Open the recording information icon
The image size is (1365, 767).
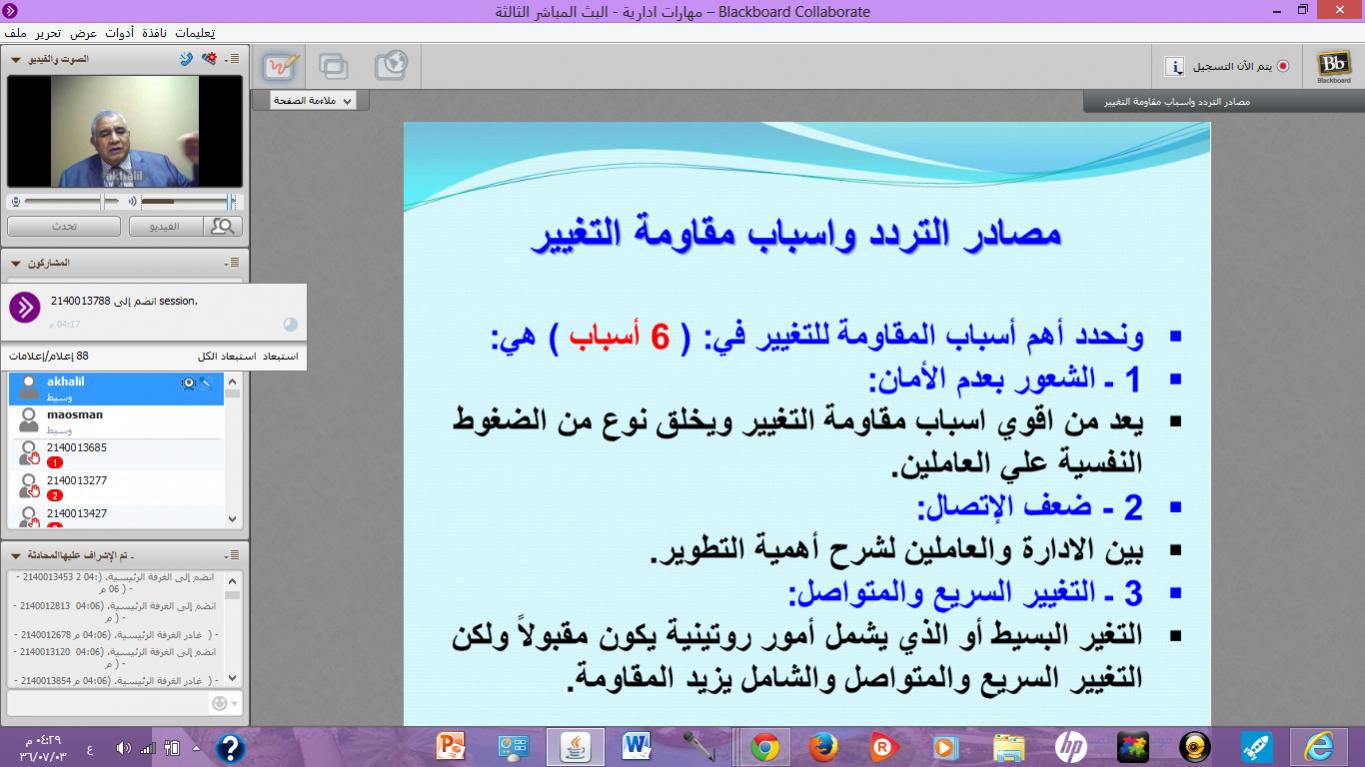[1176, 66]
